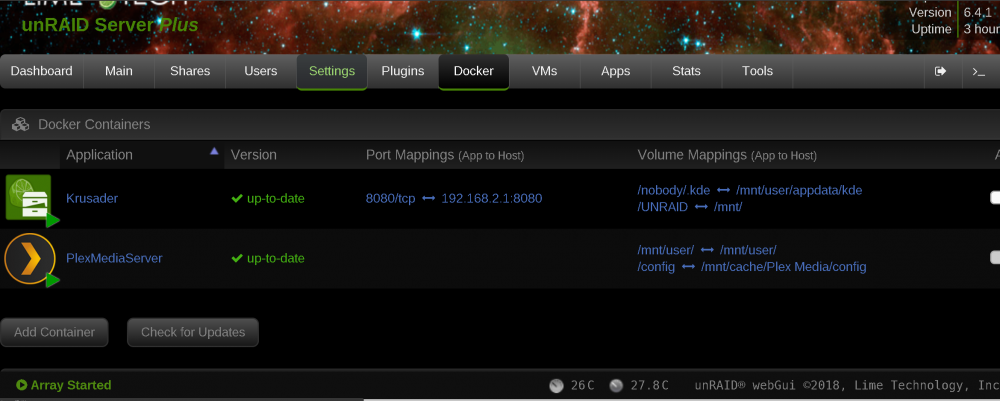The width and height of the screenshot is (1000, 401).
Task: Click the Array Started status icon
Action: [x=22, y=385]
